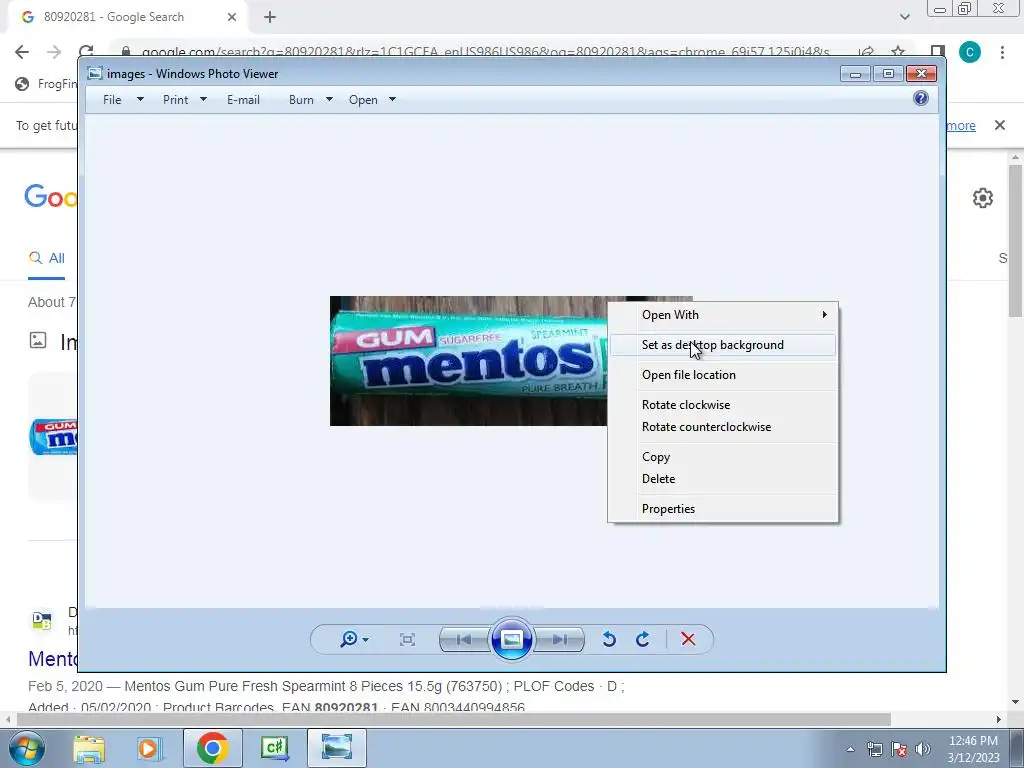Click the Action Center flag icon
This screenshot has height=768, width=1024.
point(899,749)
